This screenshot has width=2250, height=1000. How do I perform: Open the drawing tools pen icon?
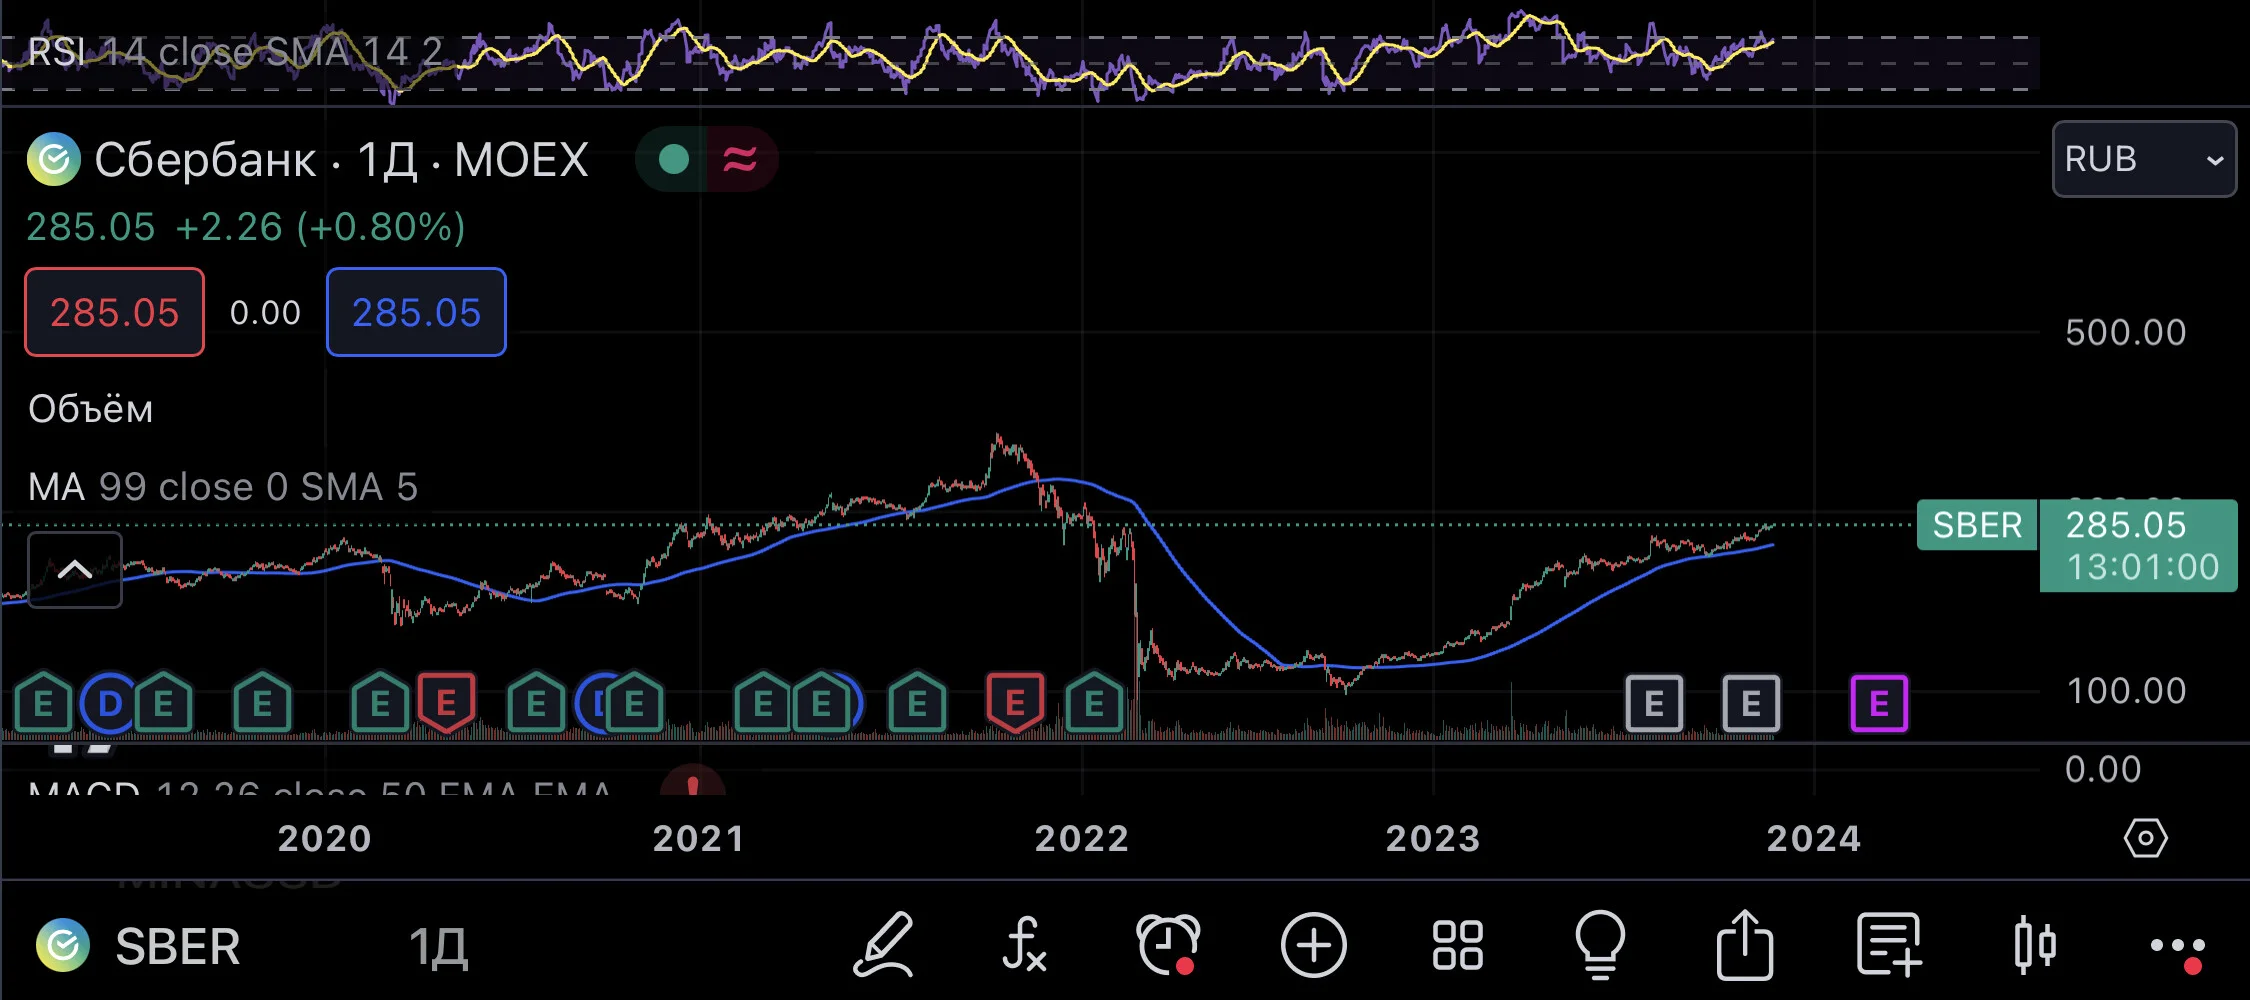pyautogui.click(x=884, y=944)
